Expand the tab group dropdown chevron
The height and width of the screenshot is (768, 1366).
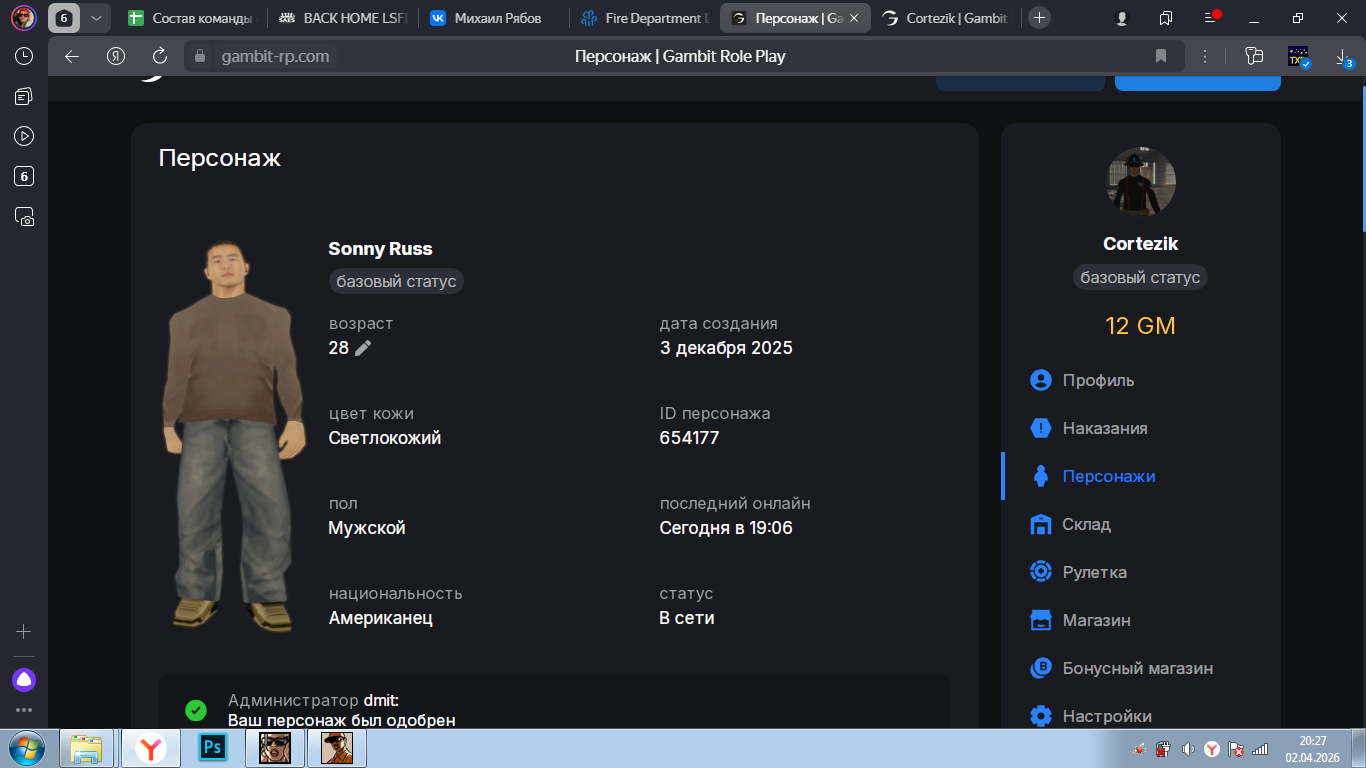tap(95, 18)
